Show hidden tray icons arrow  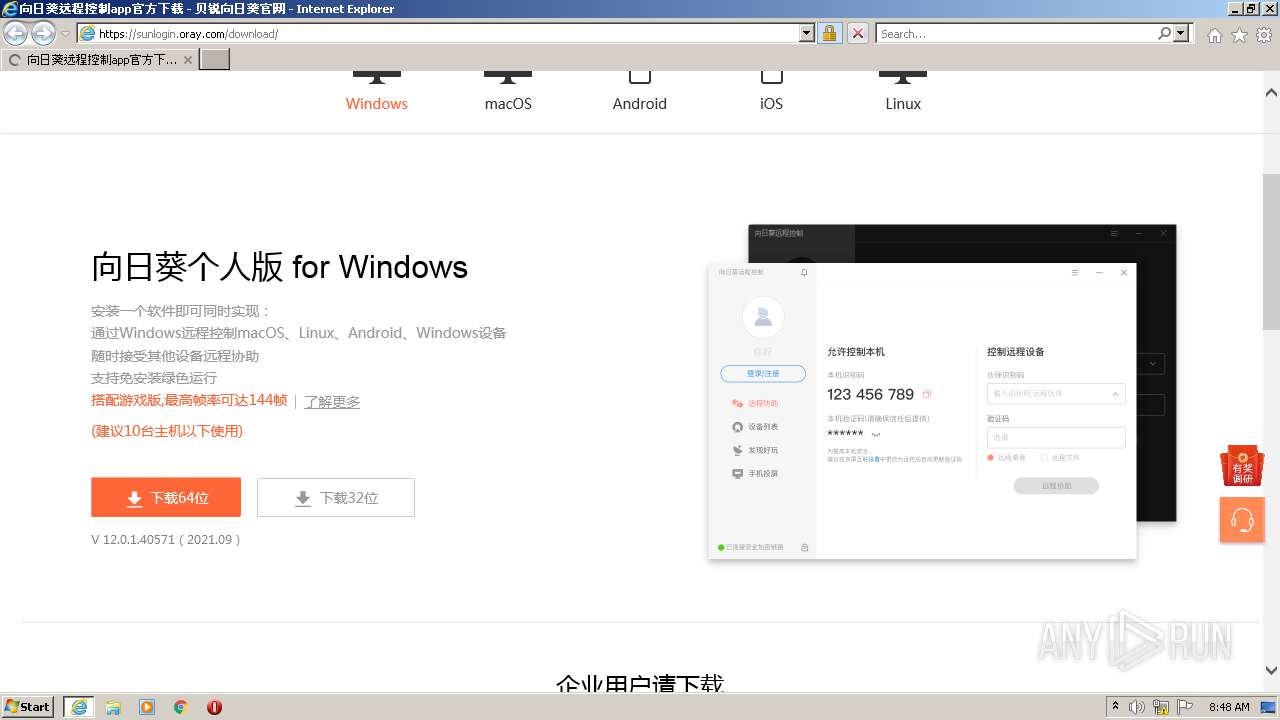tap(1115, 707)
